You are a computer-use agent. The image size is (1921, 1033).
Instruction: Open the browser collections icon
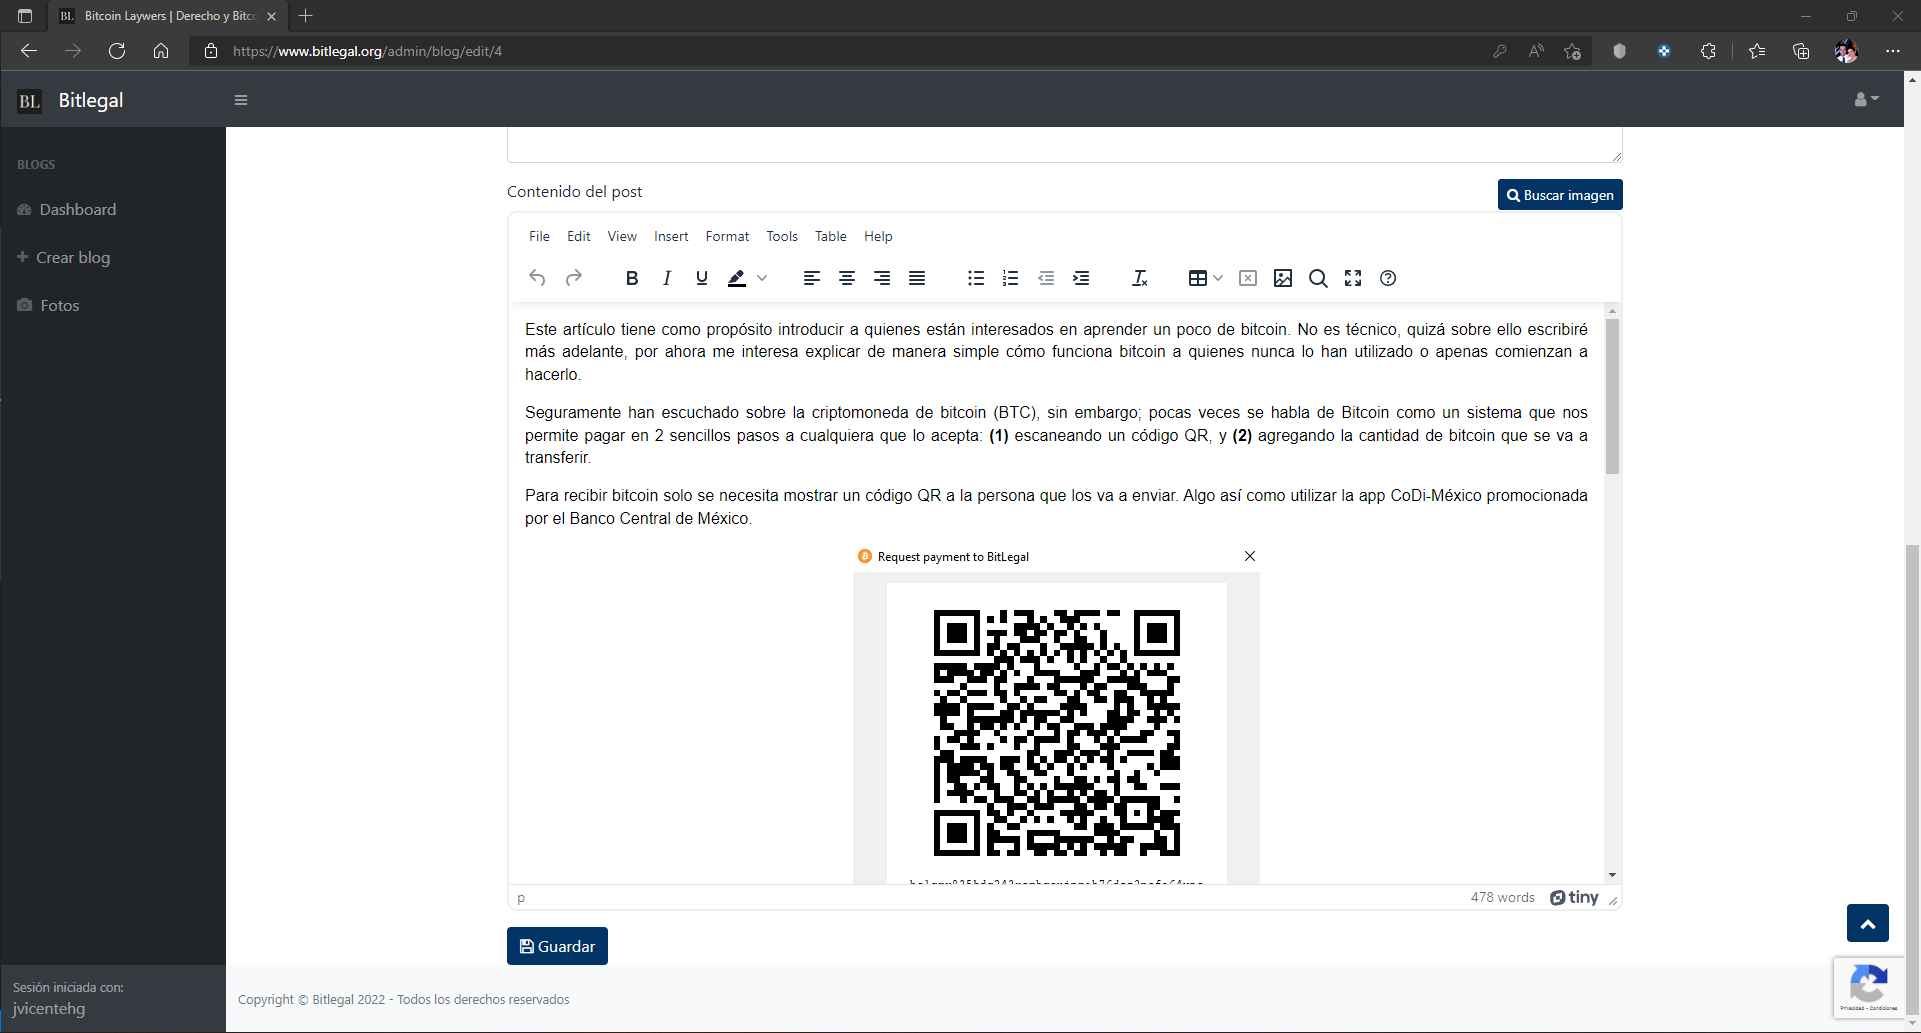(1801, 51)
